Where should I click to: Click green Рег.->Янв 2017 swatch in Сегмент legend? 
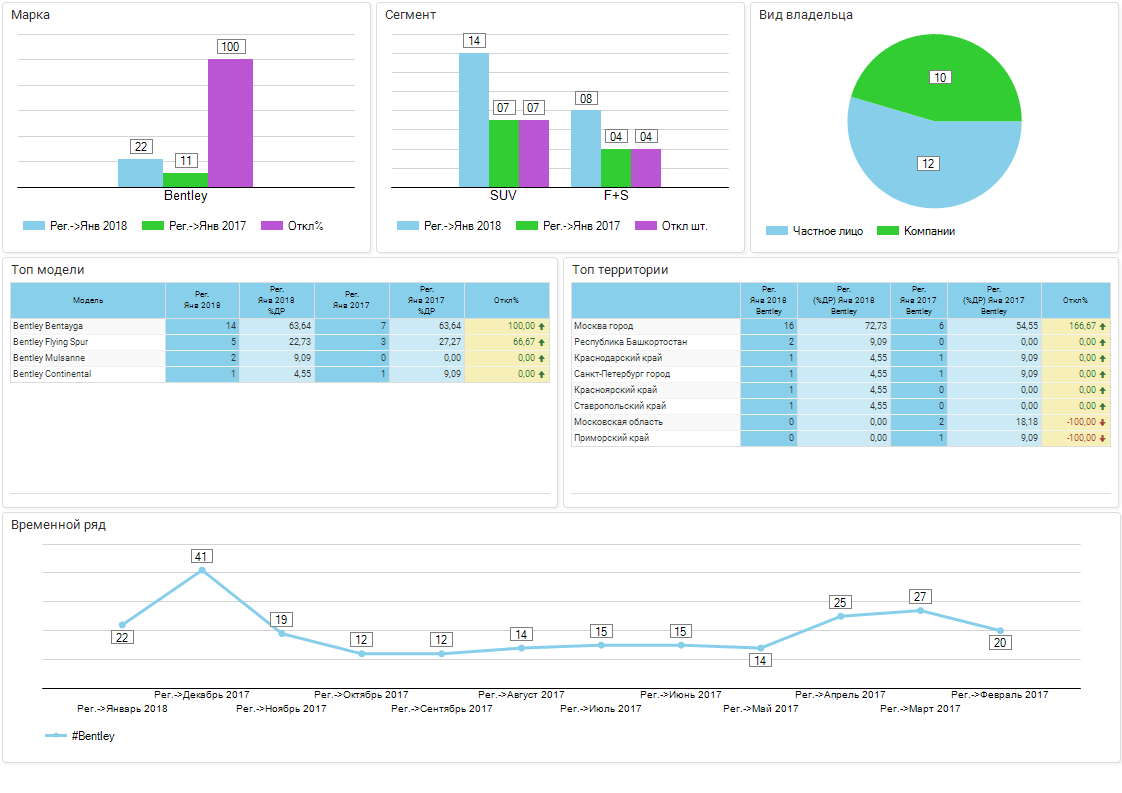(x=527, y=225)
